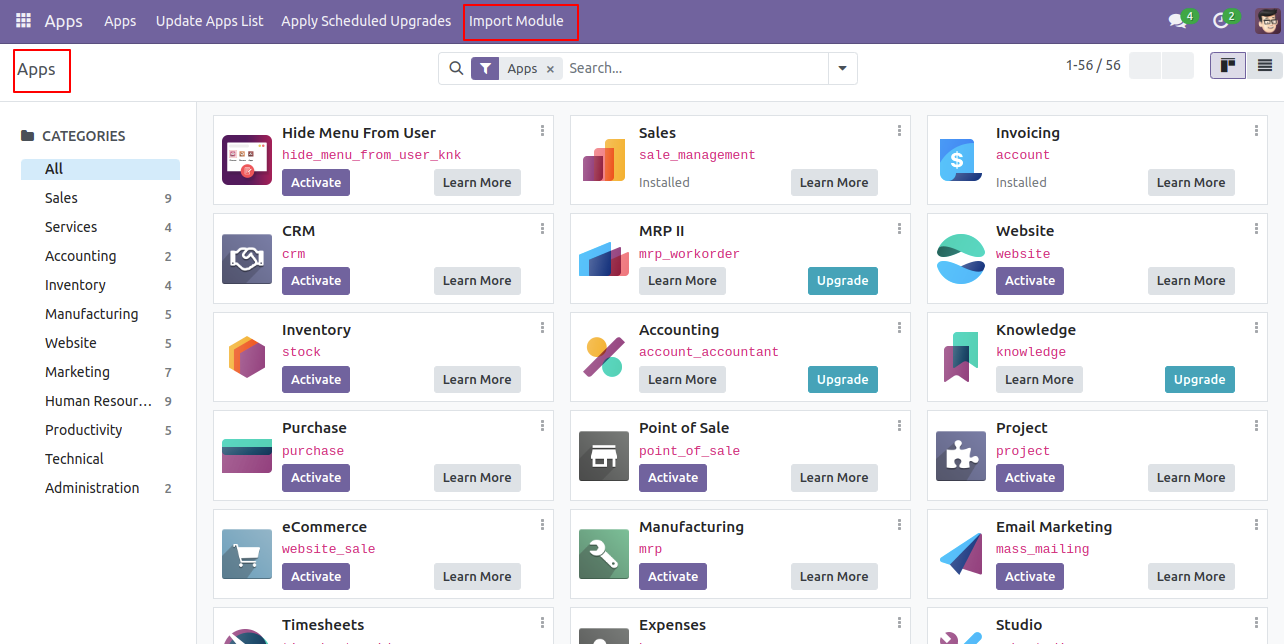The width and height of the screenshot is (1284, 644).
Task: Open the activities clock icon
Action: (1220, 21)
